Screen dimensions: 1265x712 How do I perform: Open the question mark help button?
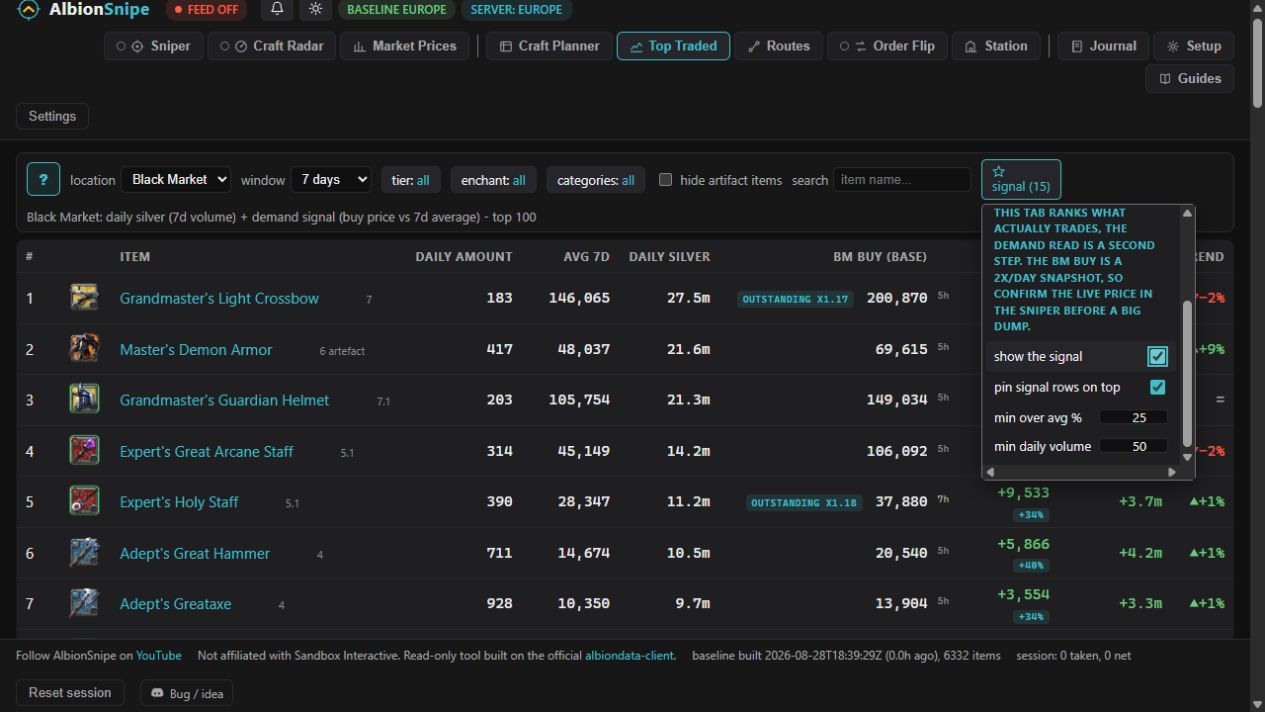[43, 179]
